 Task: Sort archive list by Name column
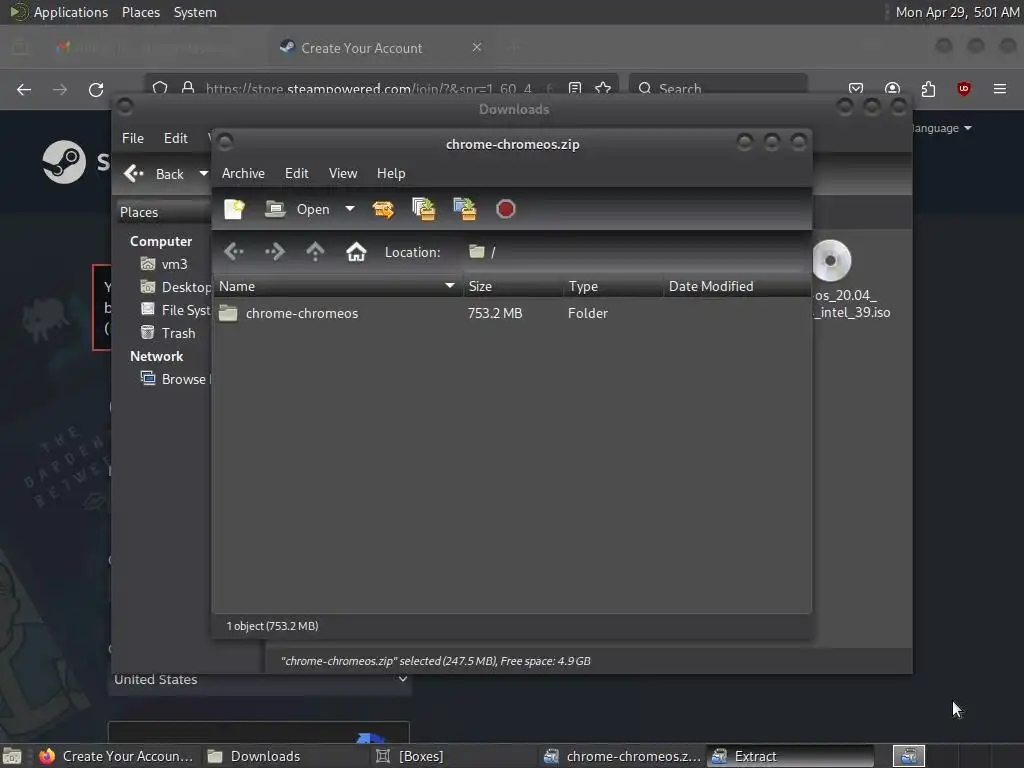(338, 286)
